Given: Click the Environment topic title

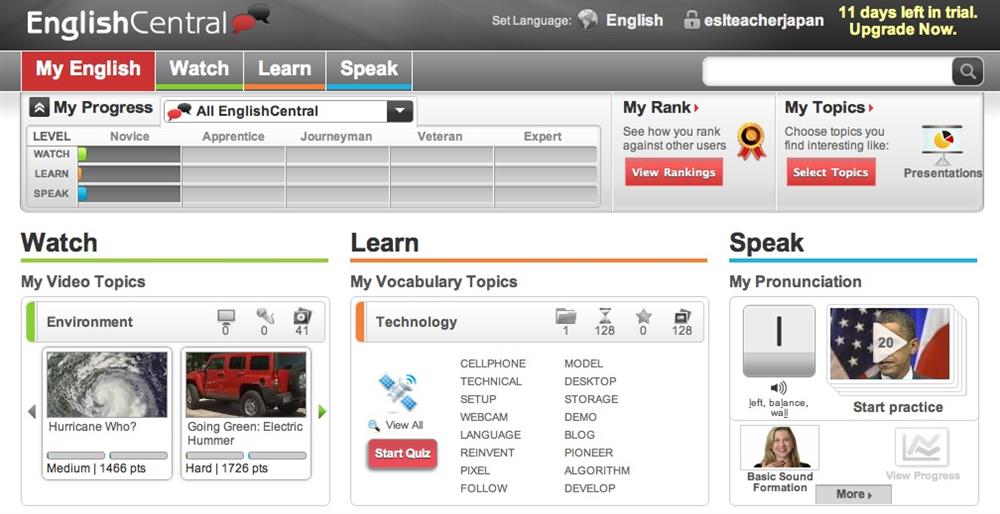Looking at the screenshot, I should 90,322.
